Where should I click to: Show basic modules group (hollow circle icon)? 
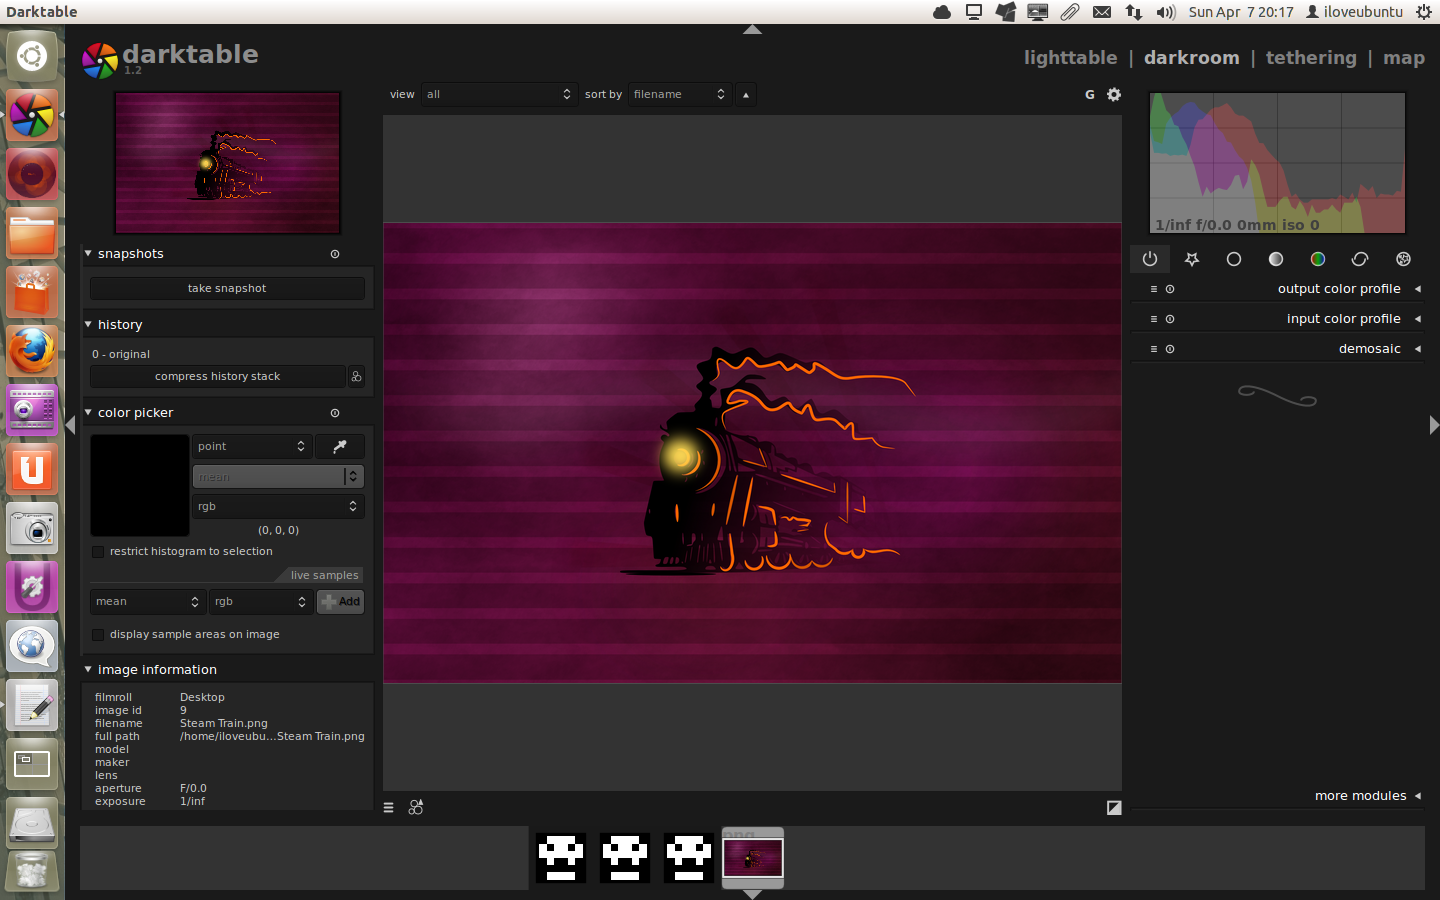(x=1234, y=259)
